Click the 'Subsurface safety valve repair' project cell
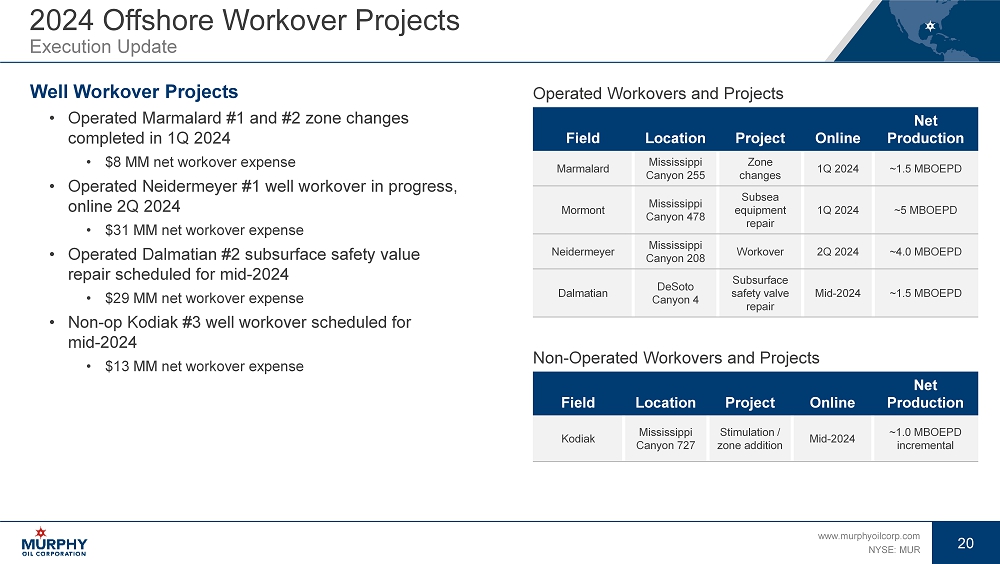1000x564 pixels. click(760, 293)
